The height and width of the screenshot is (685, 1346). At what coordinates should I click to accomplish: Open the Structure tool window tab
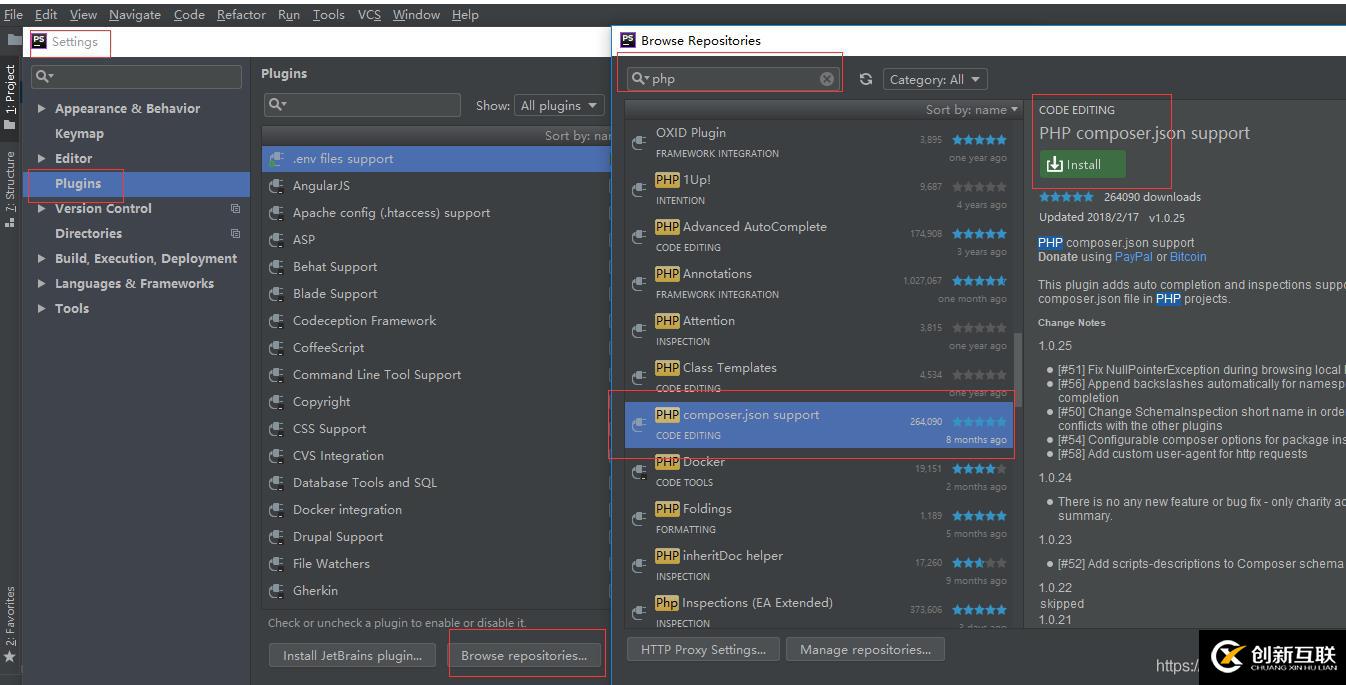click(x=10, y=190)
